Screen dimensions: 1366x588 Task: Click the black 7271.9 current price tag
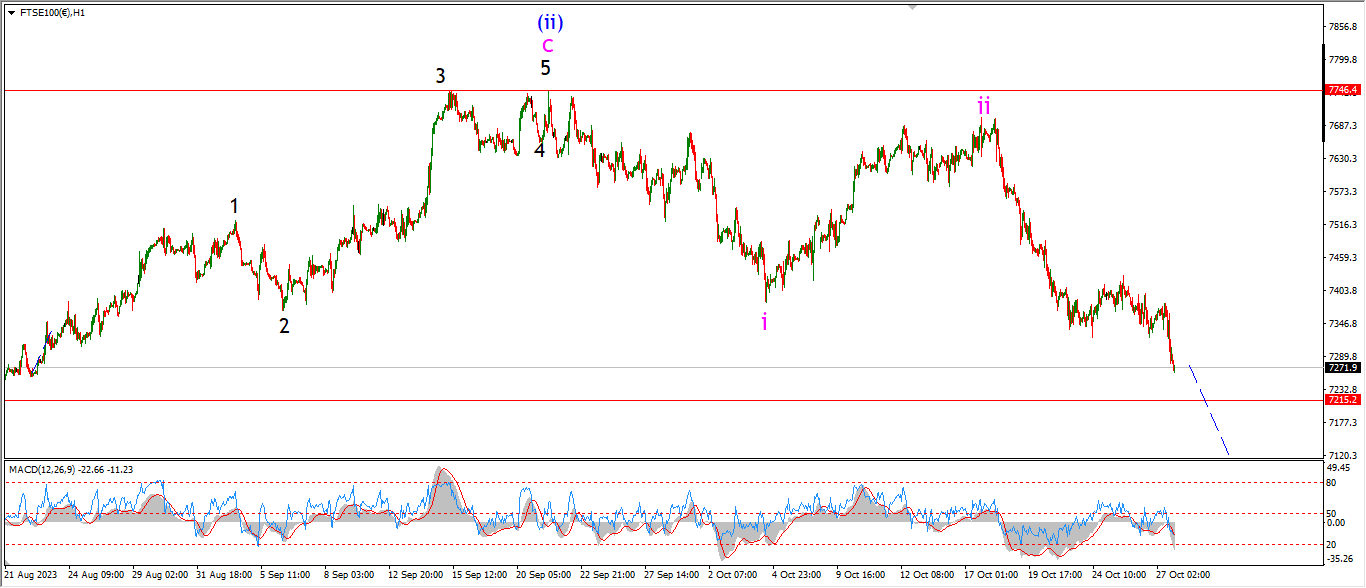[1342, 368]
